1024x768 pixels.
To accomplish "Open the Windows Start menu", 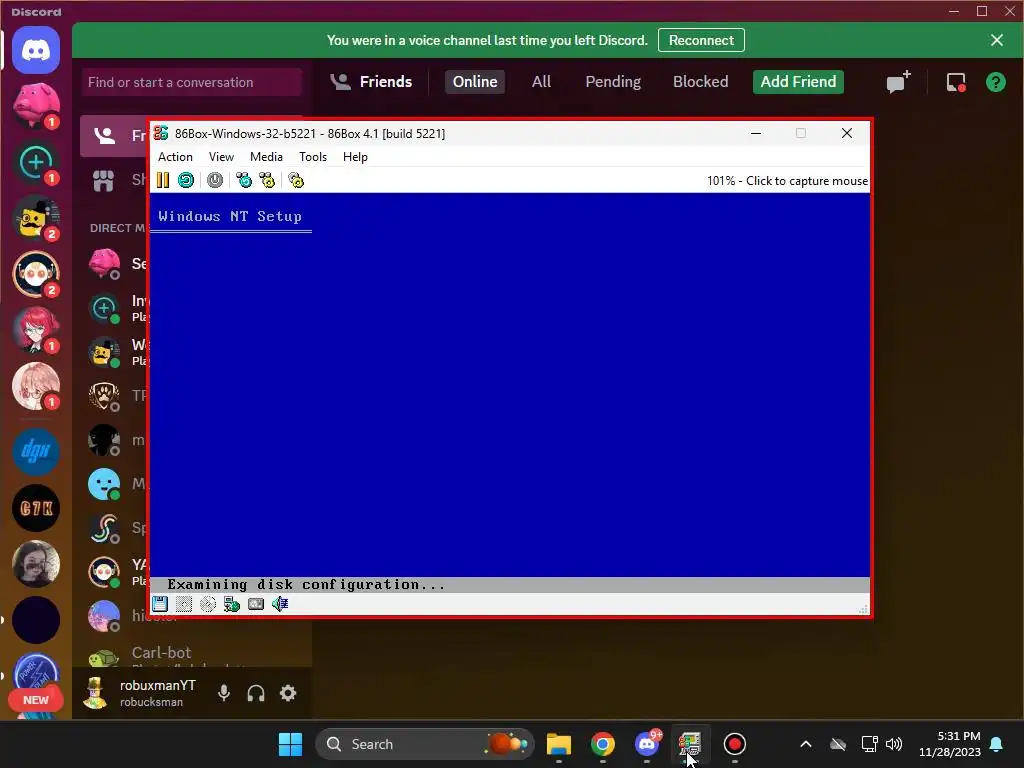I will pyautogui.click(x=290, y=744).
